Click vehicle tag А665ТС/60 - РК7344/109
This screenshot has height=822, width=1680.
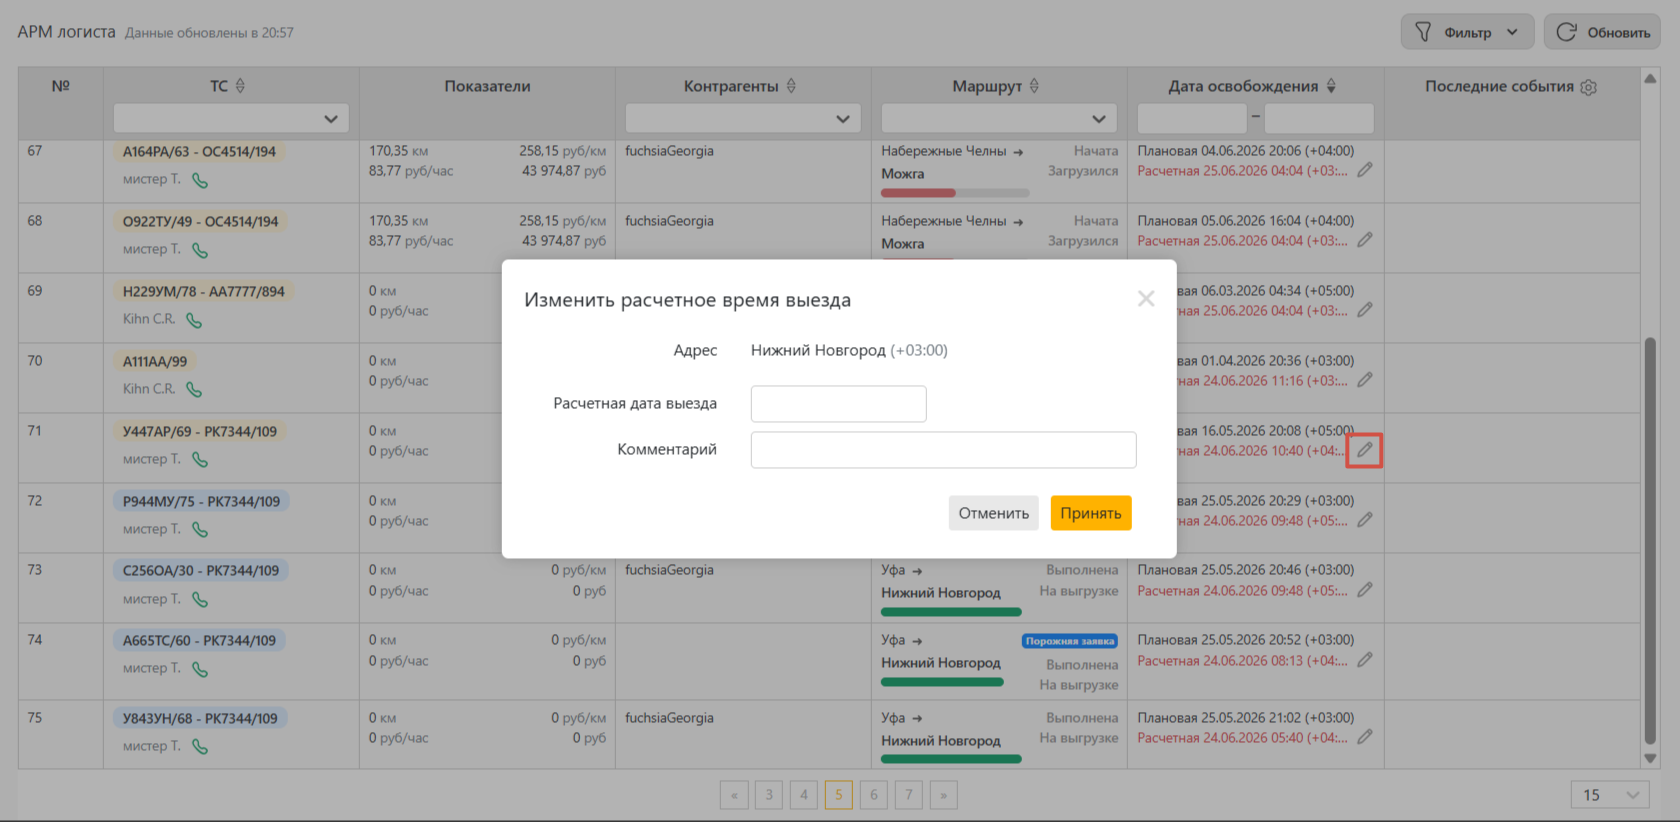point(199,640)
